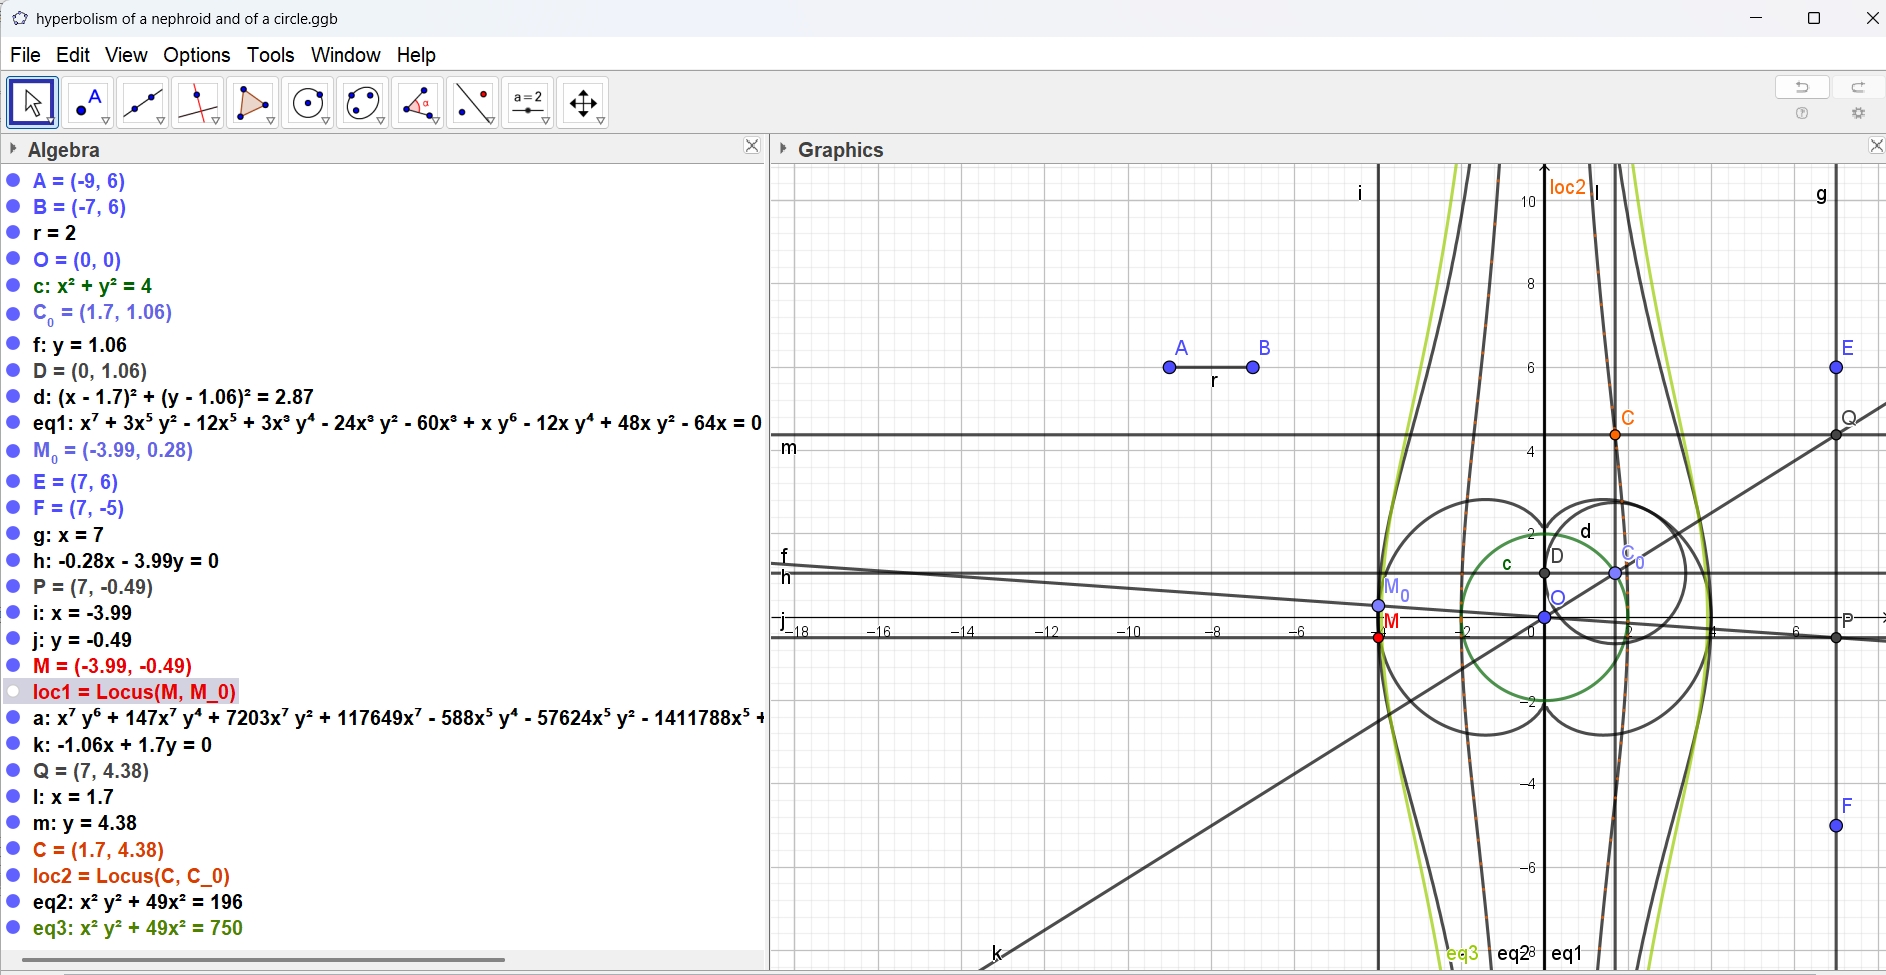The width and height of the screenshot is (1886, 975).
Task: Activate the Move Graphics View tool
Action: (x=583, y=103)
